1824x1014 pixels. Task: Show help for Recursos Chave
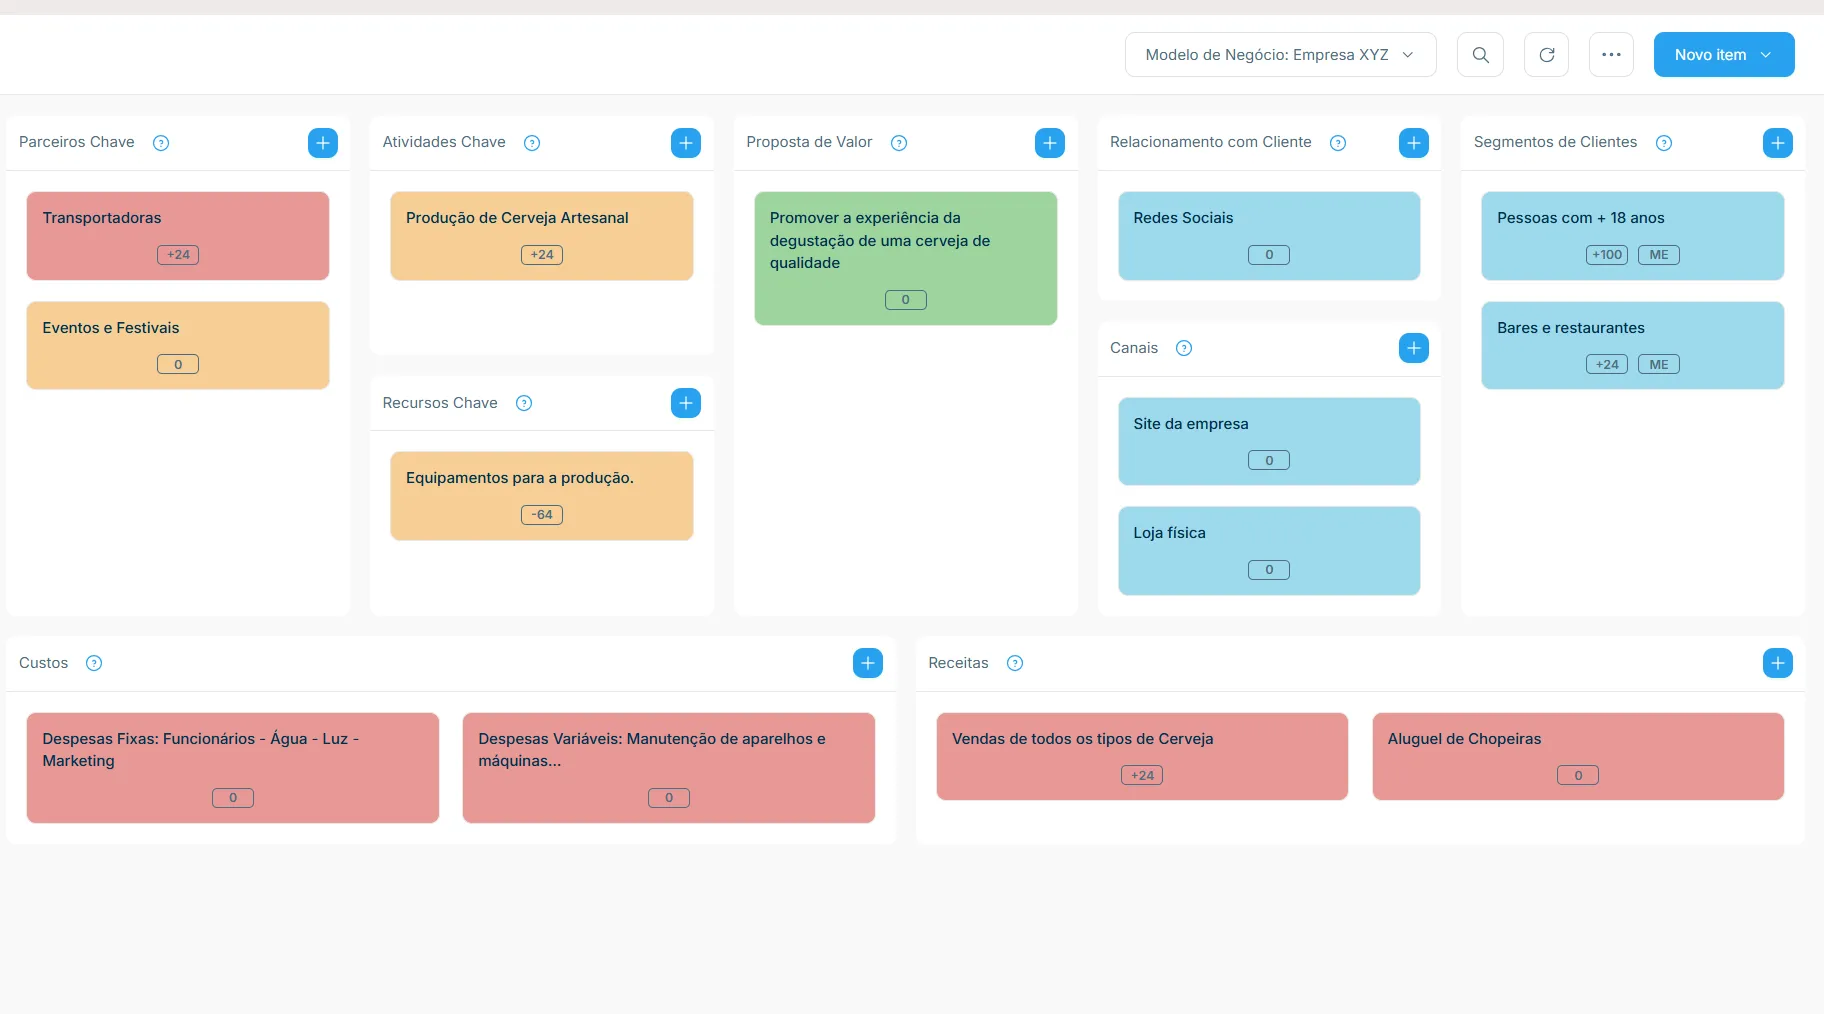pyautogui.click(x=524, y=403)
